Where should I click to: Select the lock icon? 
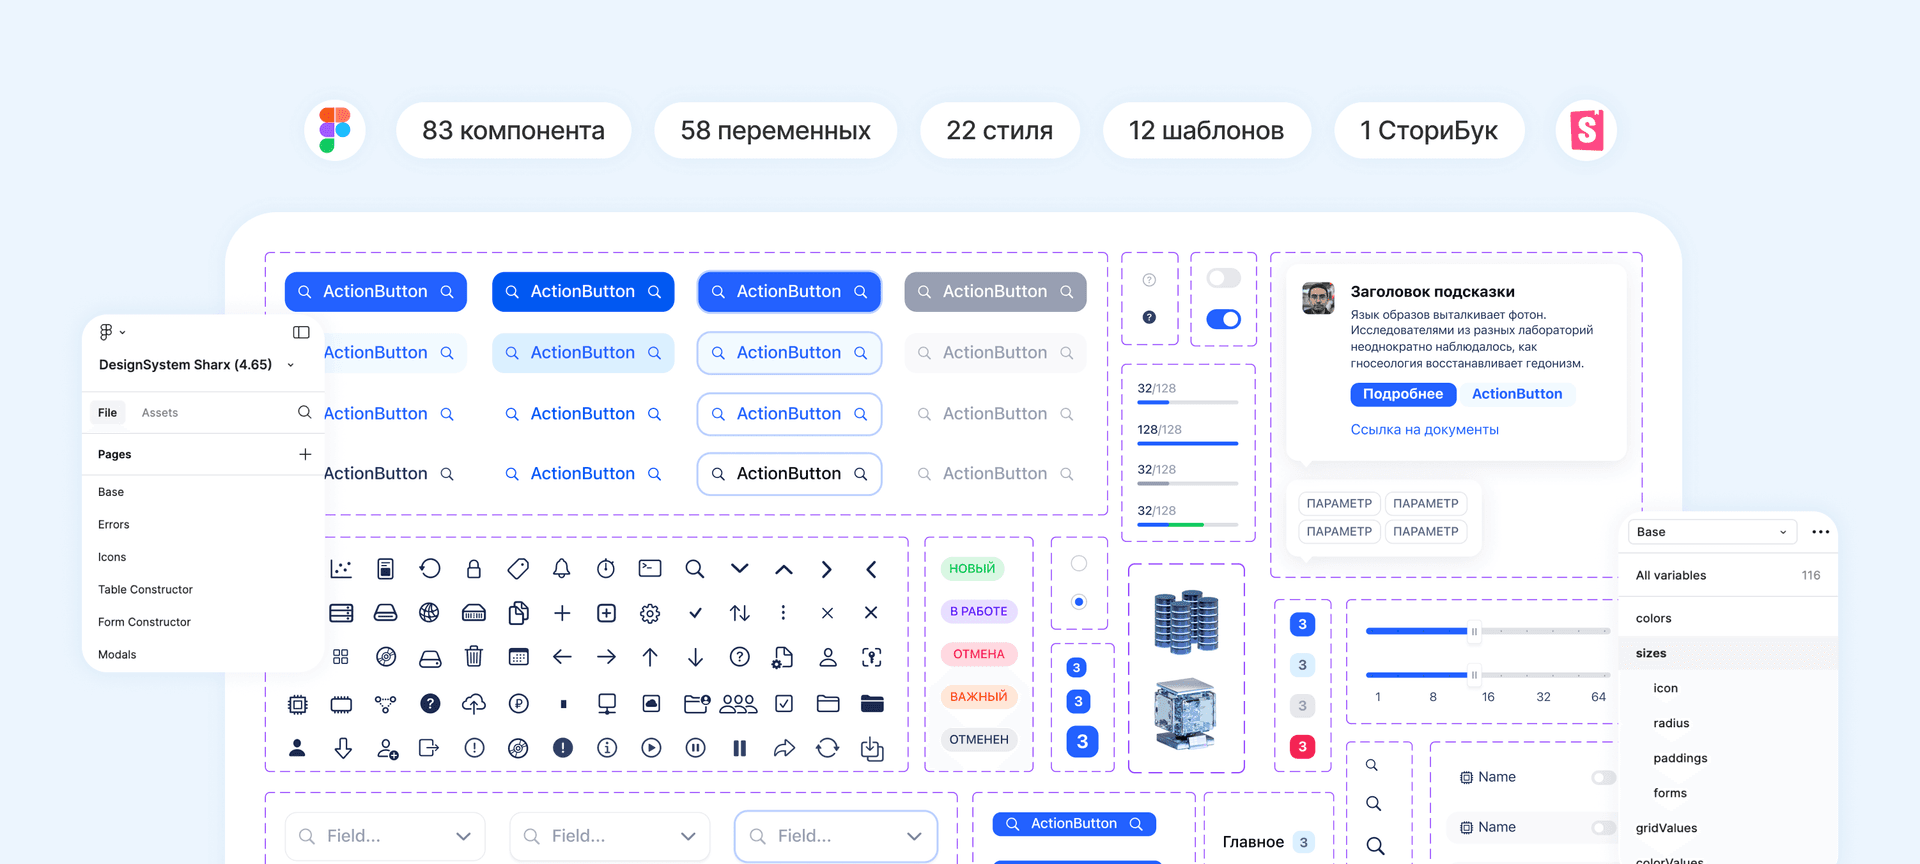pyautogui.click(x=474, y=569)
